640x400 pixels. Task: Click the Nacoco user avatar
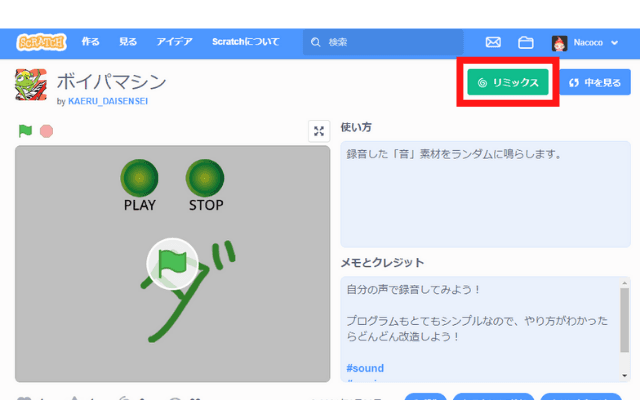pyautogui.click(x=559, y=43)
